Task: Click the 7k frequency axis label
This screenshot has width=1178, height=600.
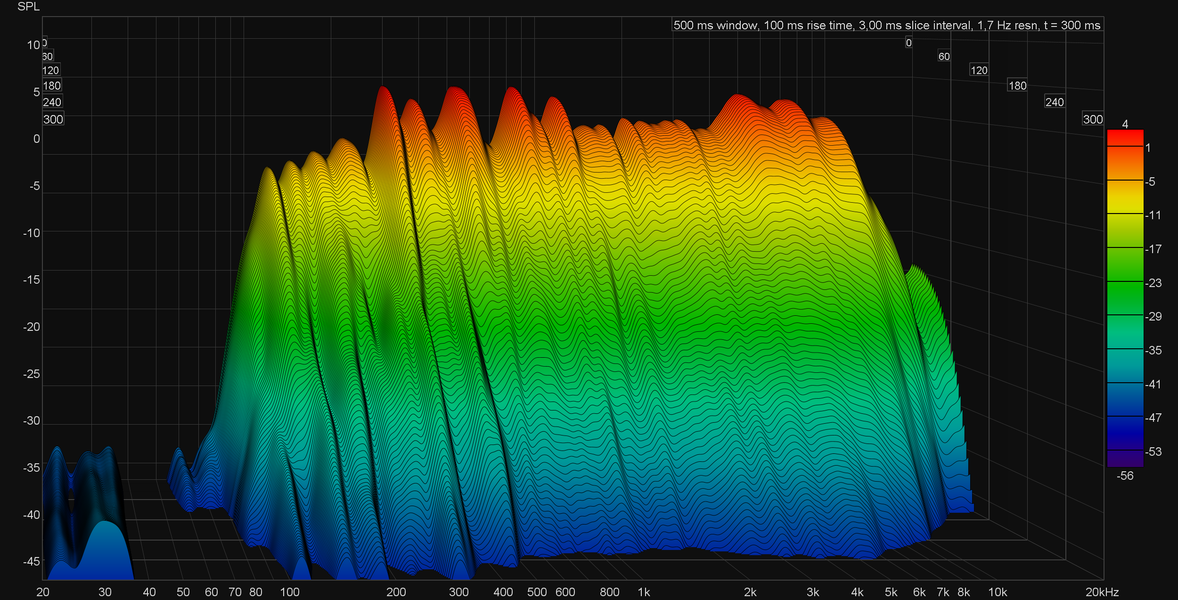Action: click(944, 592)
